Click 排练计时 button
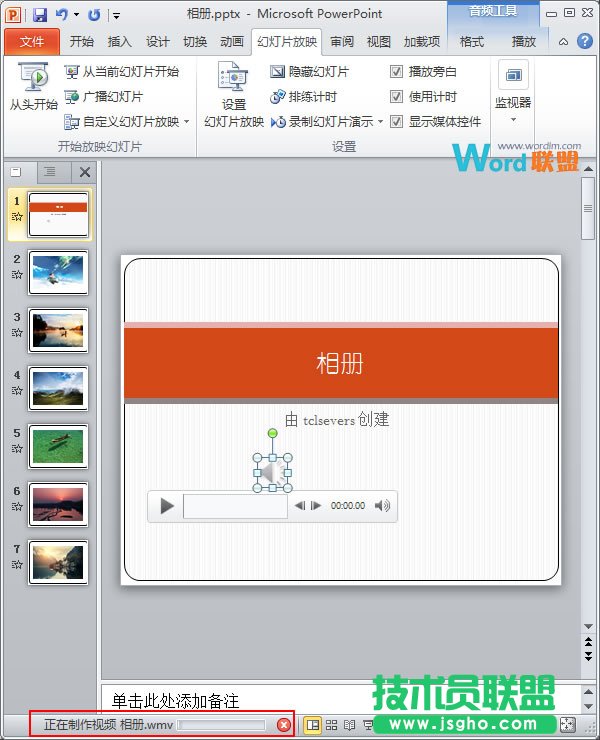Image resolution: width=600 pixels, height=740 pixels. coord(303,97)
